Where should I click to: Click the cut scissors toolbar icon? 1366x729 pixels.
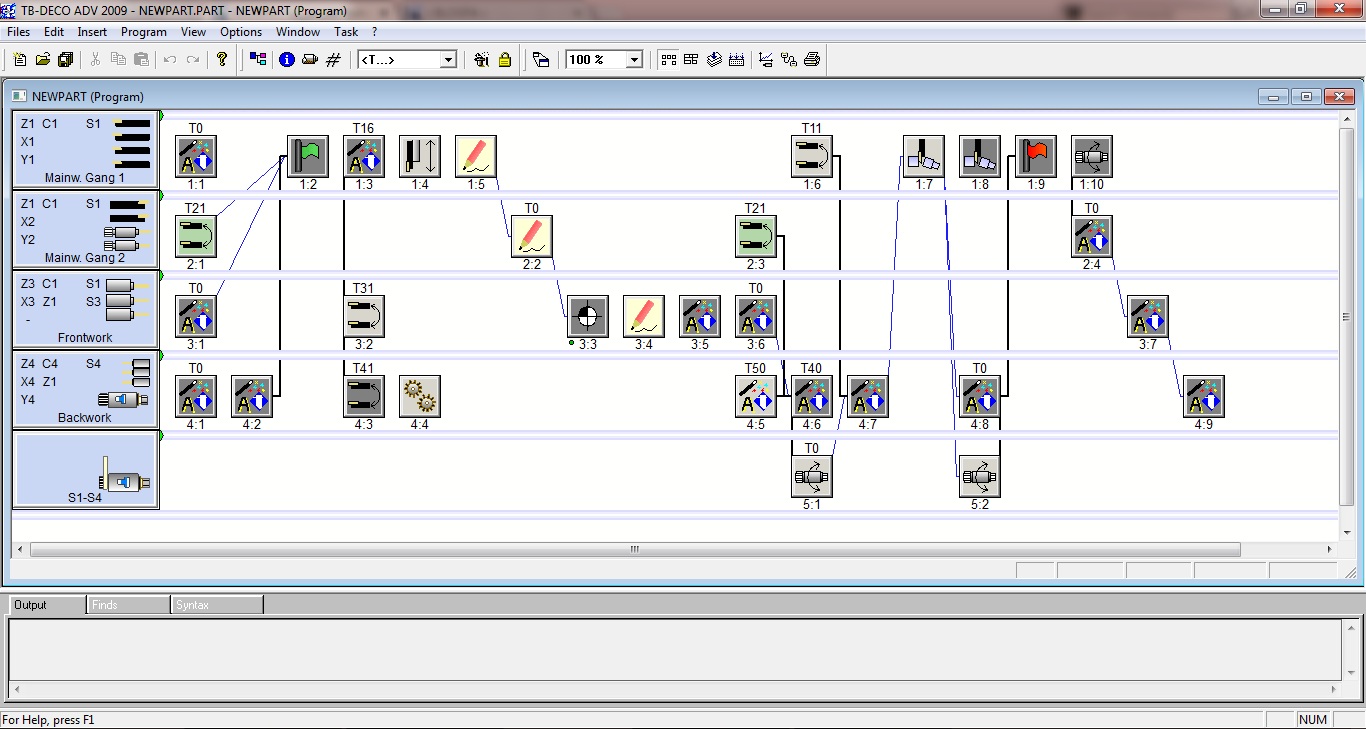pos(96,60)
